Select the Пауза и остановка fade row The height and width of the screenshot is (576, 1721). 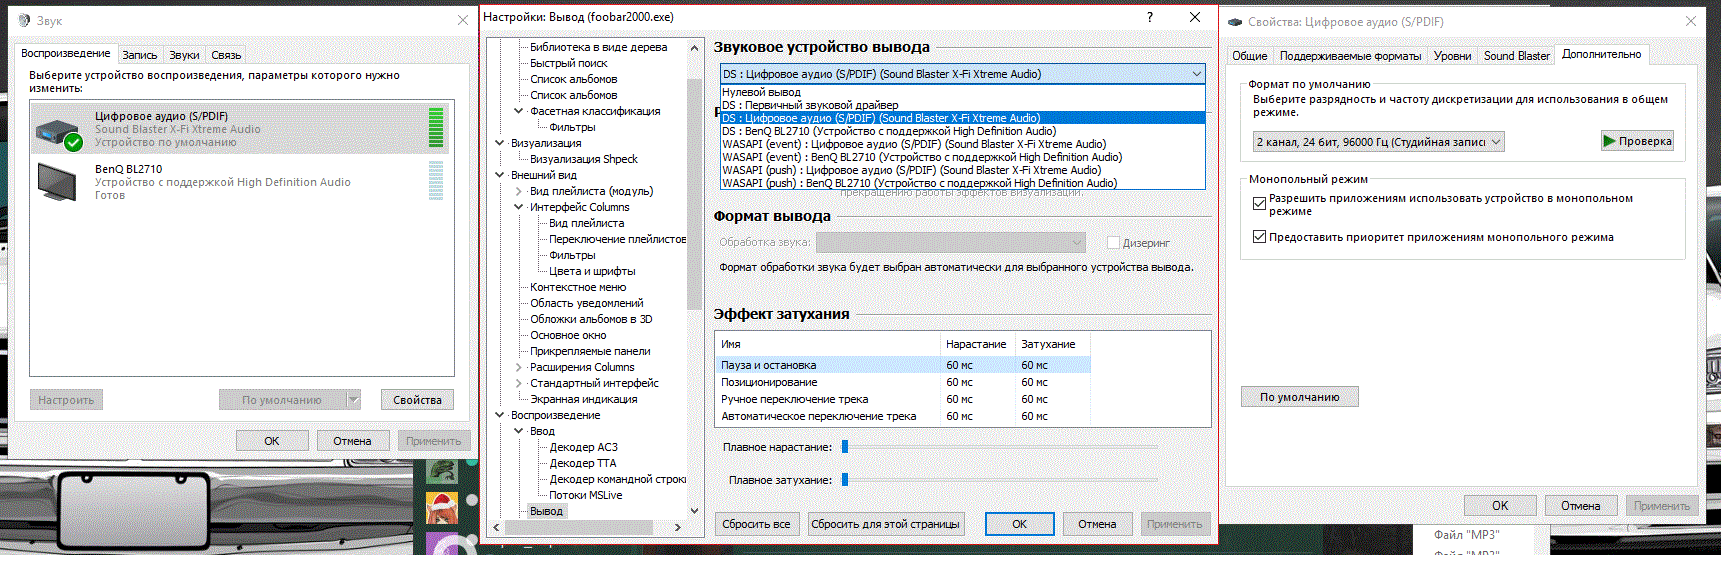pyautogui.click(x=902, y=365)
